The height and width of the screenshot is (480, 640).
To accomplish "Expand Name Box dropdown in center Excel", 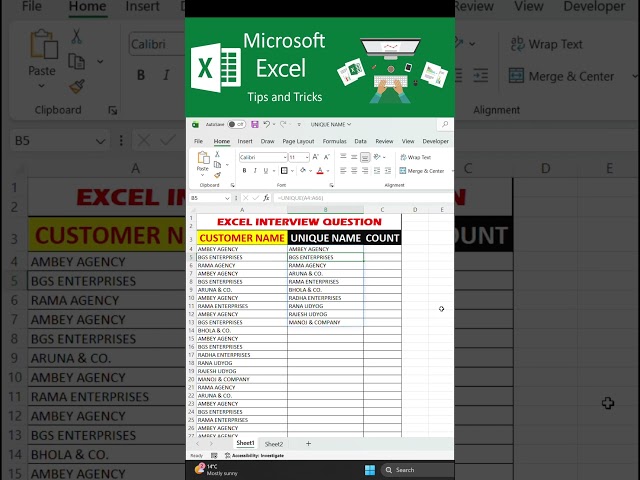I will click(x=227, y=198).
